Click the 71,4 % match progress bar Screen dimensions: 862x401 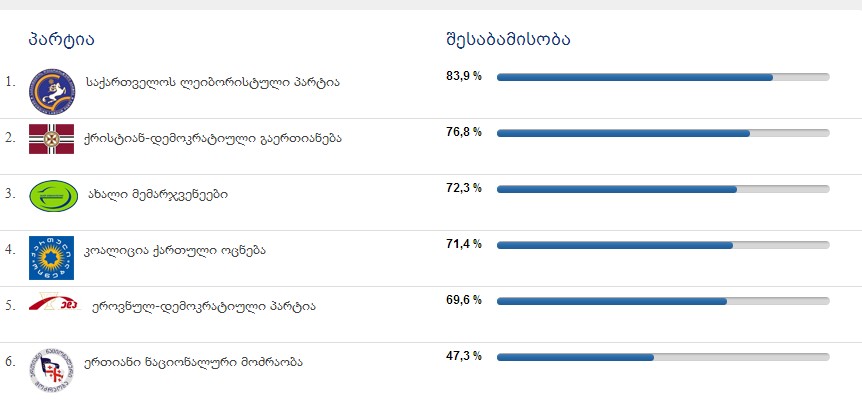[x=662, y=245]
